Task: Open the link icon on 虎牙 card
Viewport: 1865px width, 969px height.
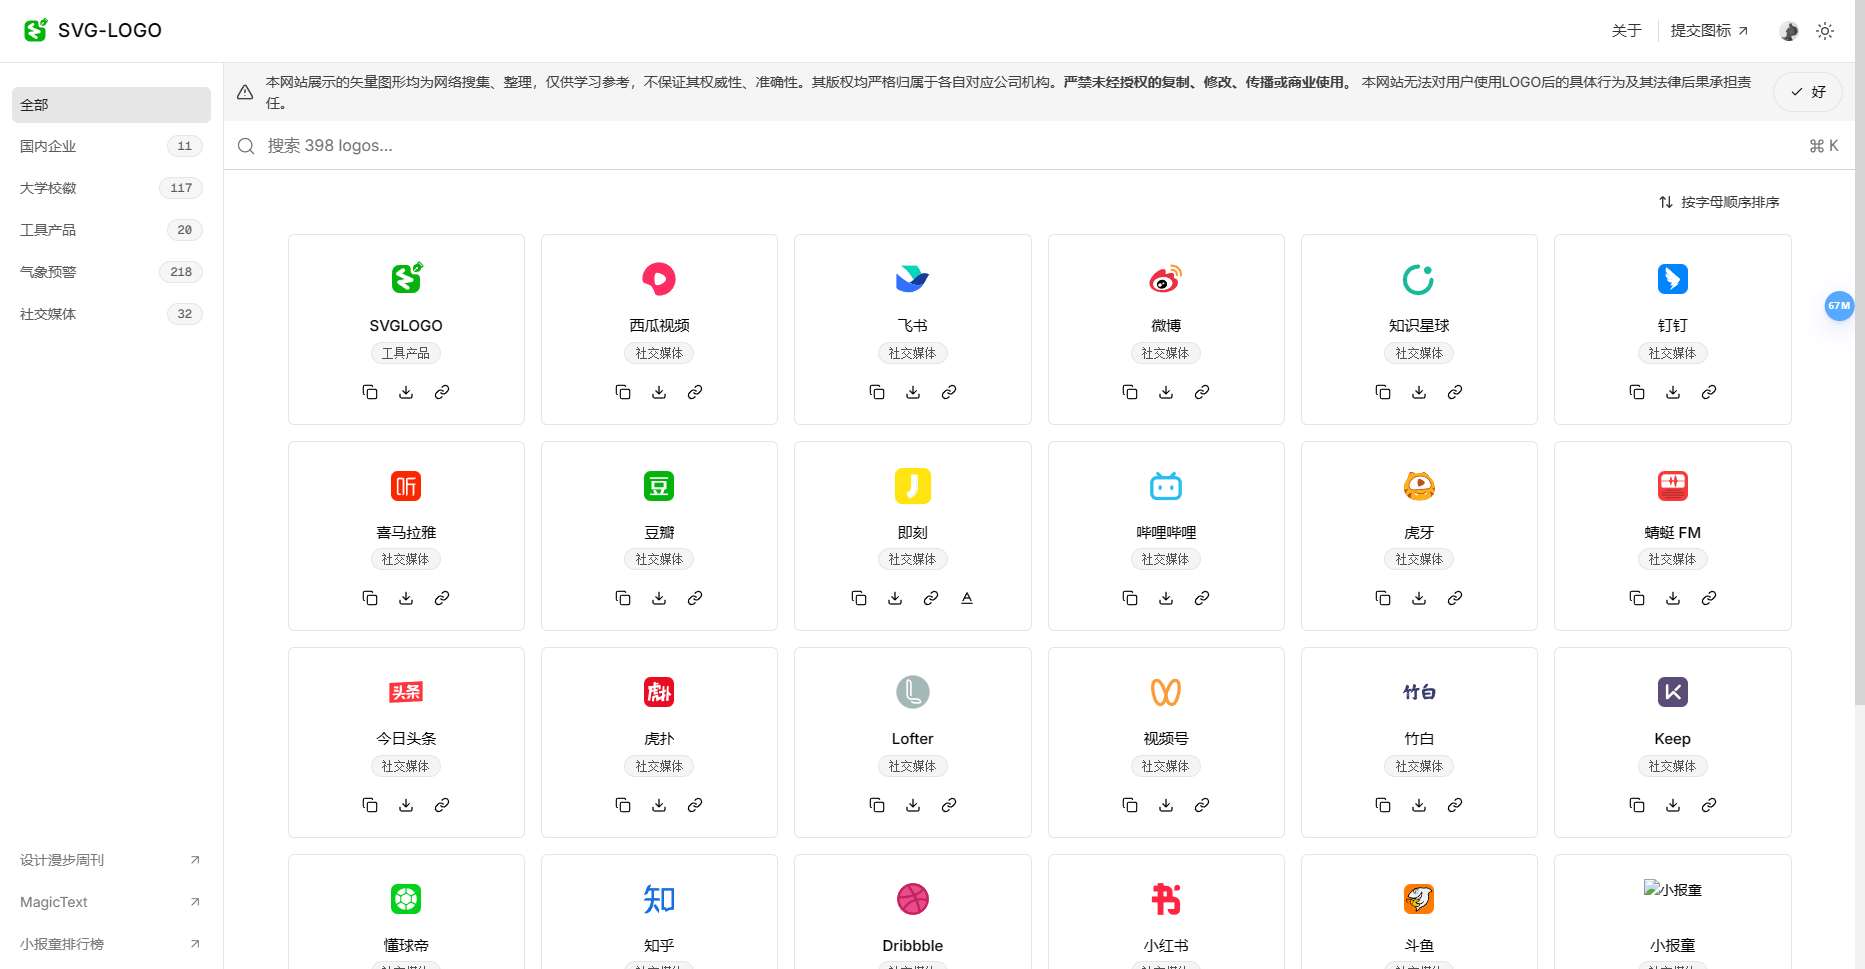Action: click(x=1455, y=598)
